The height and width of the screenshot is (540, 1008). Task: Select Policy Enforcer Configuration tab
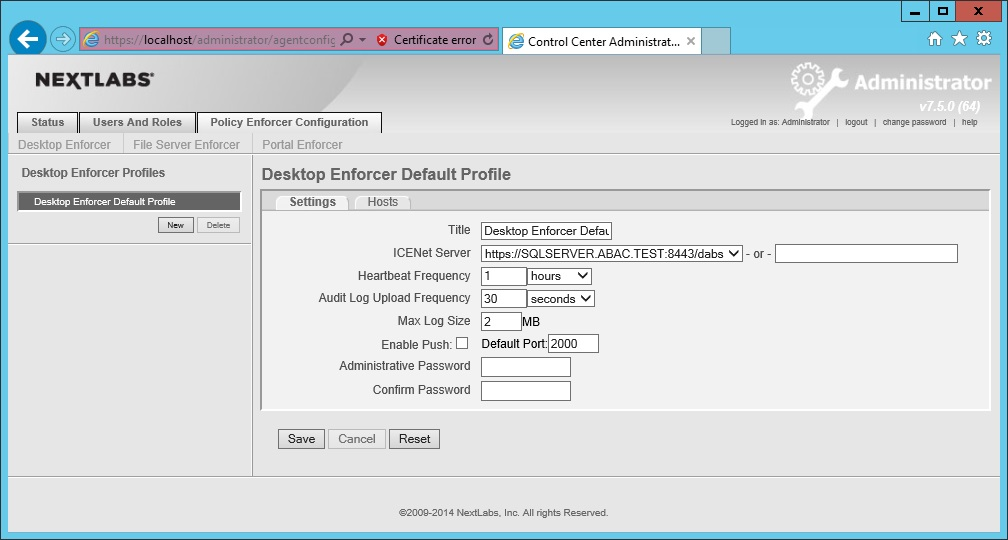pos(289,122)
